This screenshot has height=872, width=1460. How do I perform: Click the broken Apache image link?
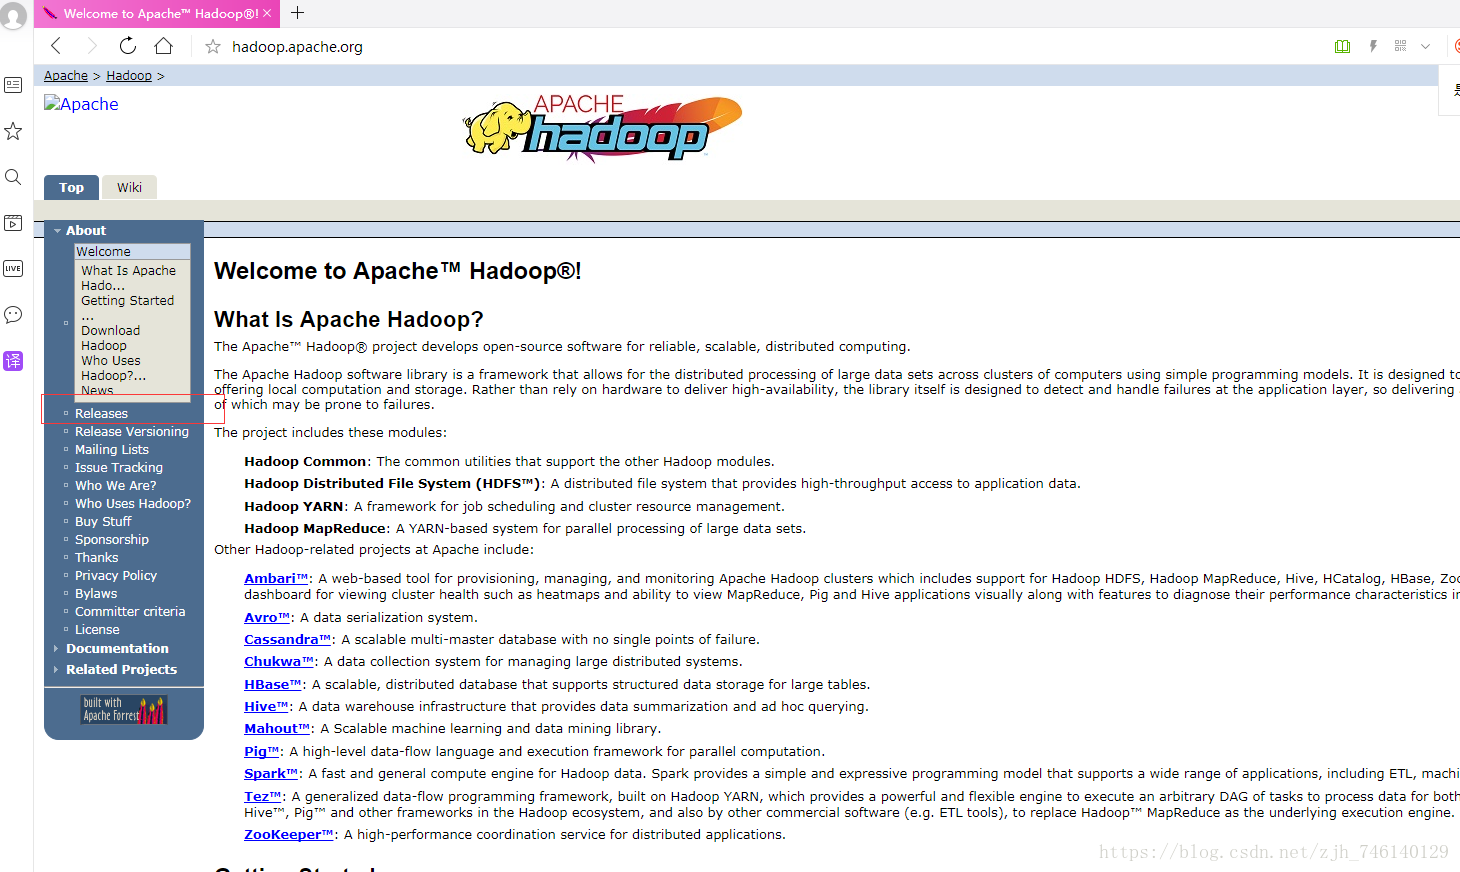pyautogui.click(x=81, y=104)
